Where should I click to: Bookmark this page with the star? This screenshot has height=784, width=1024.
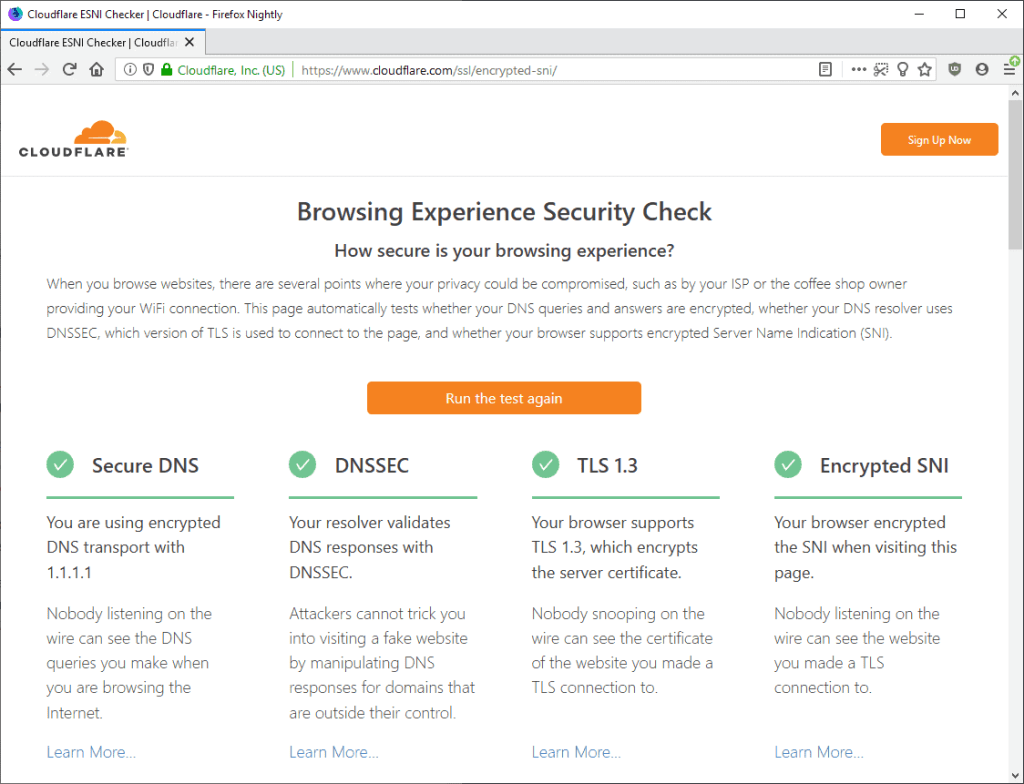tap(925, 70)
